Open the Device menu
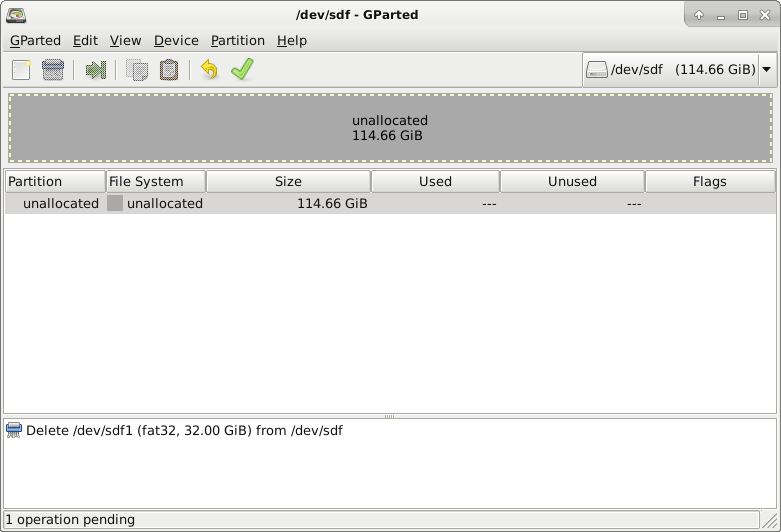Image resolution: width=781 pixels, height=532 pixels. [176, 40]
